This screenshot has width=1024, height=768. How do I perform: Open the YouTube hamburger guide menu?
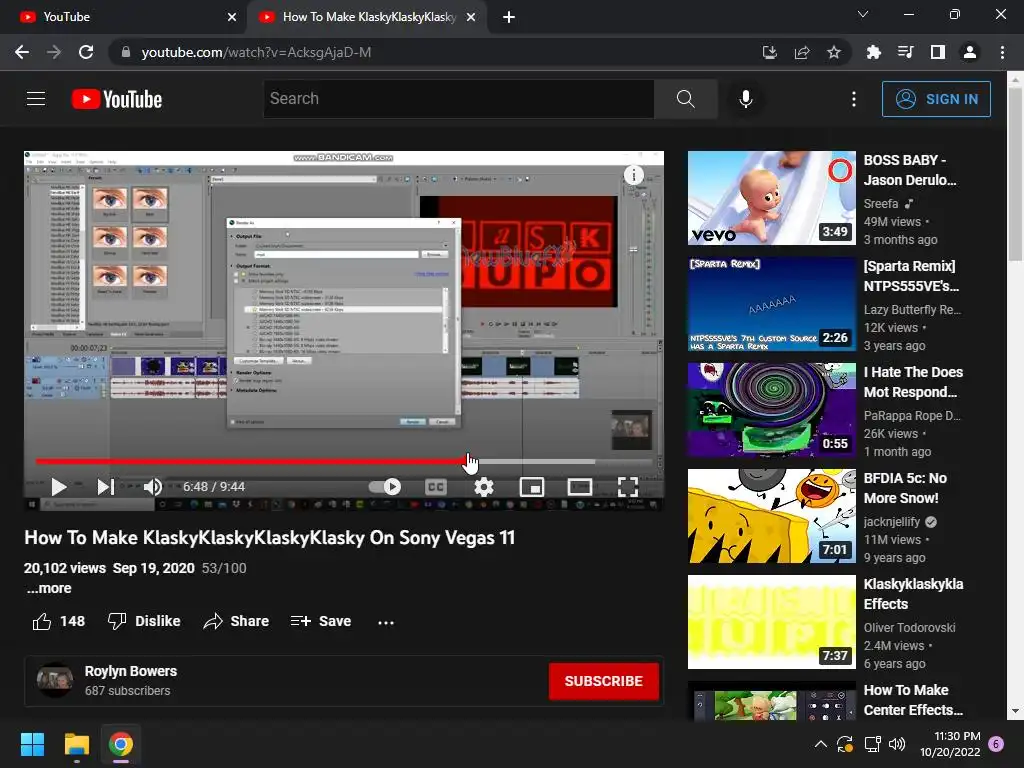coord(36,99)
